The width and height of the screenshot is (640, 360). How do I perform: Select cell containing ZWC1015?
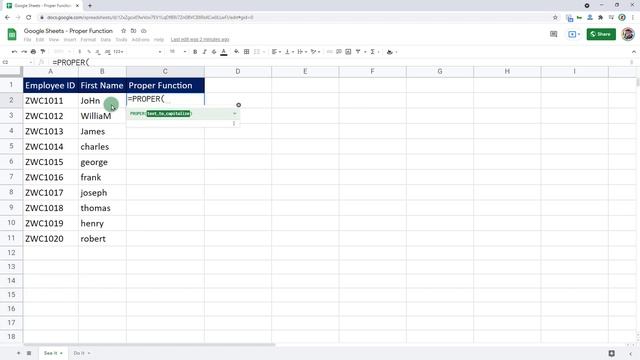(x=51, y=162)
